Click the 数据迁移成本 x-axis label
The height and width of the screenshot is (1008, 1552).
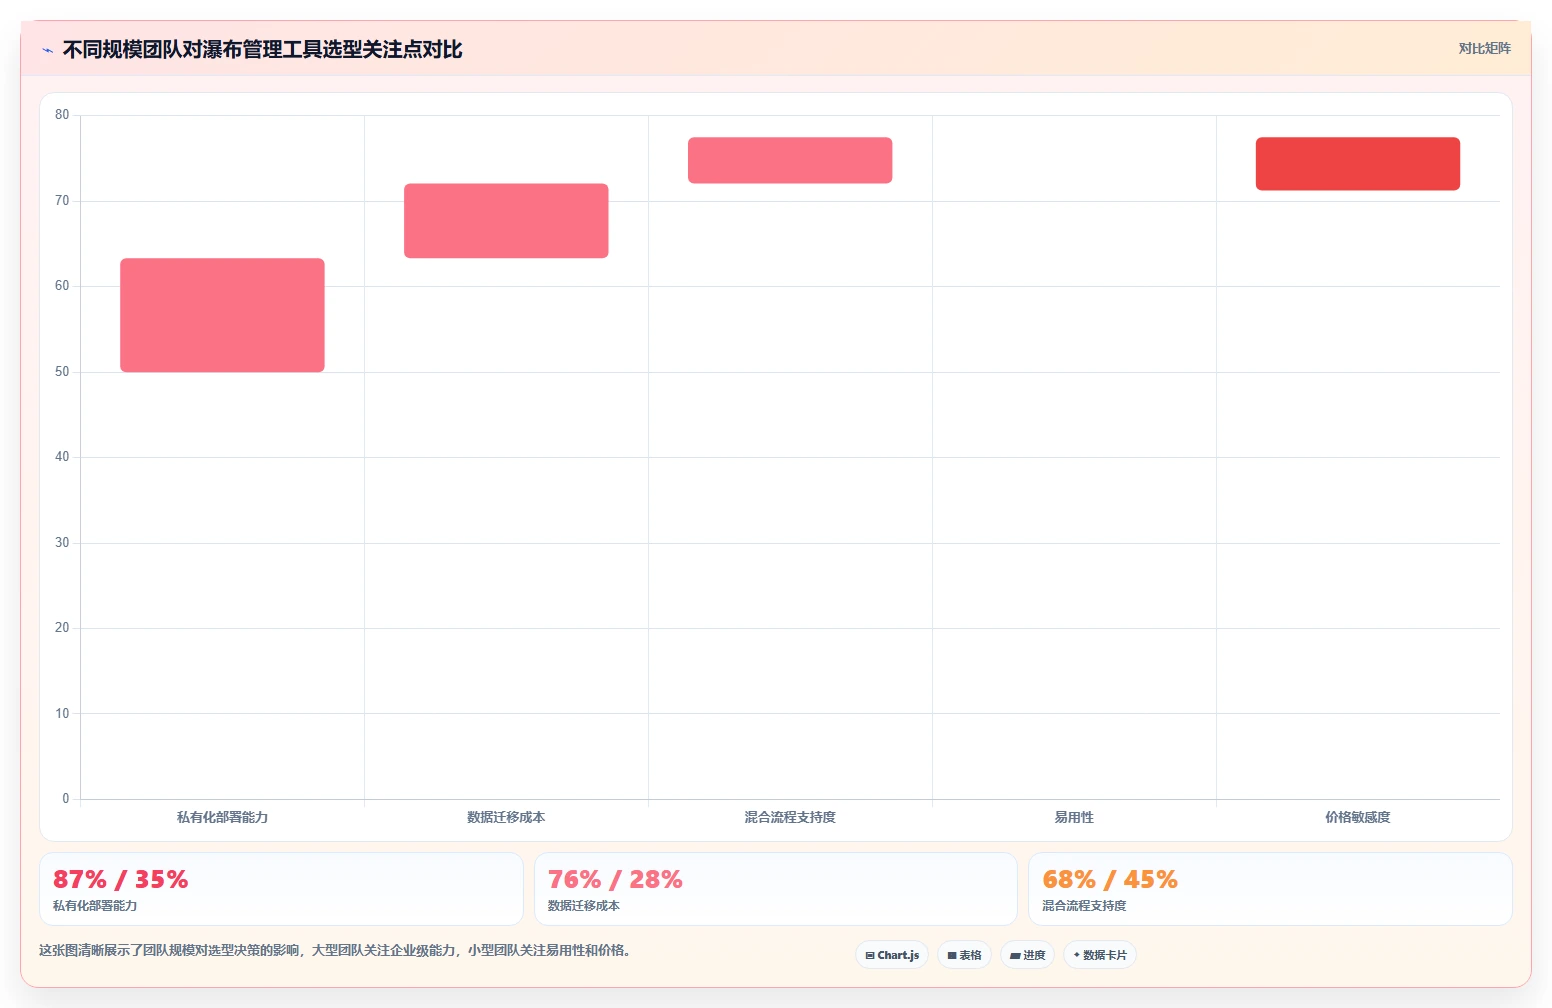tap(506, 817)
